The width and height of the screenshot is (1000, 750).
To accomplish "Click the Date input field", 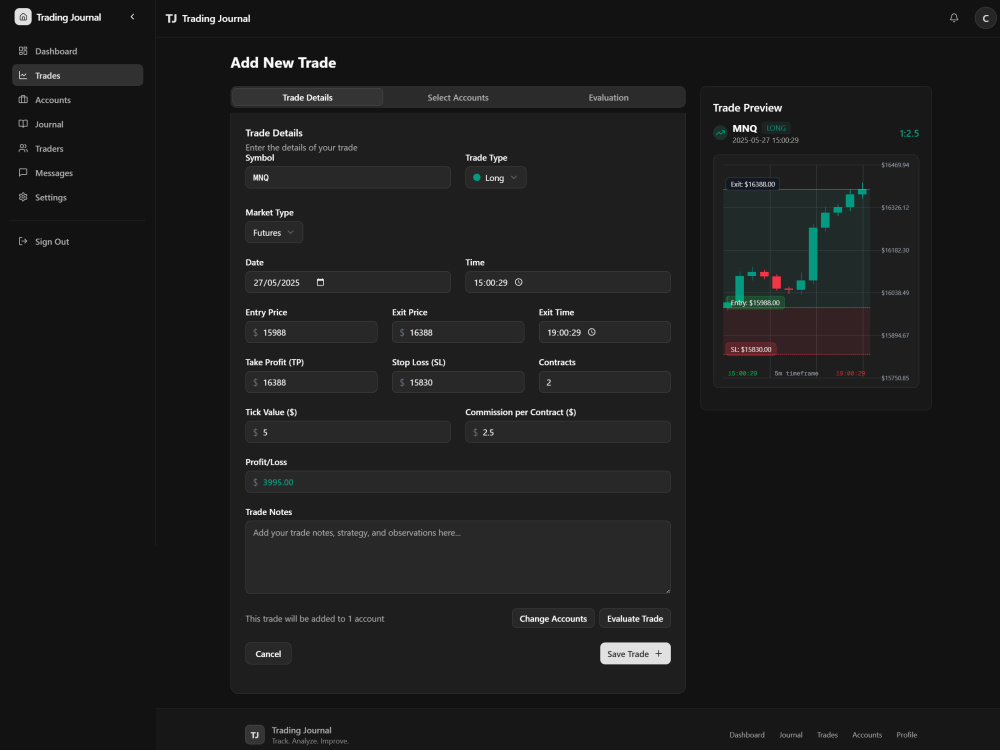I will point(348,282).
